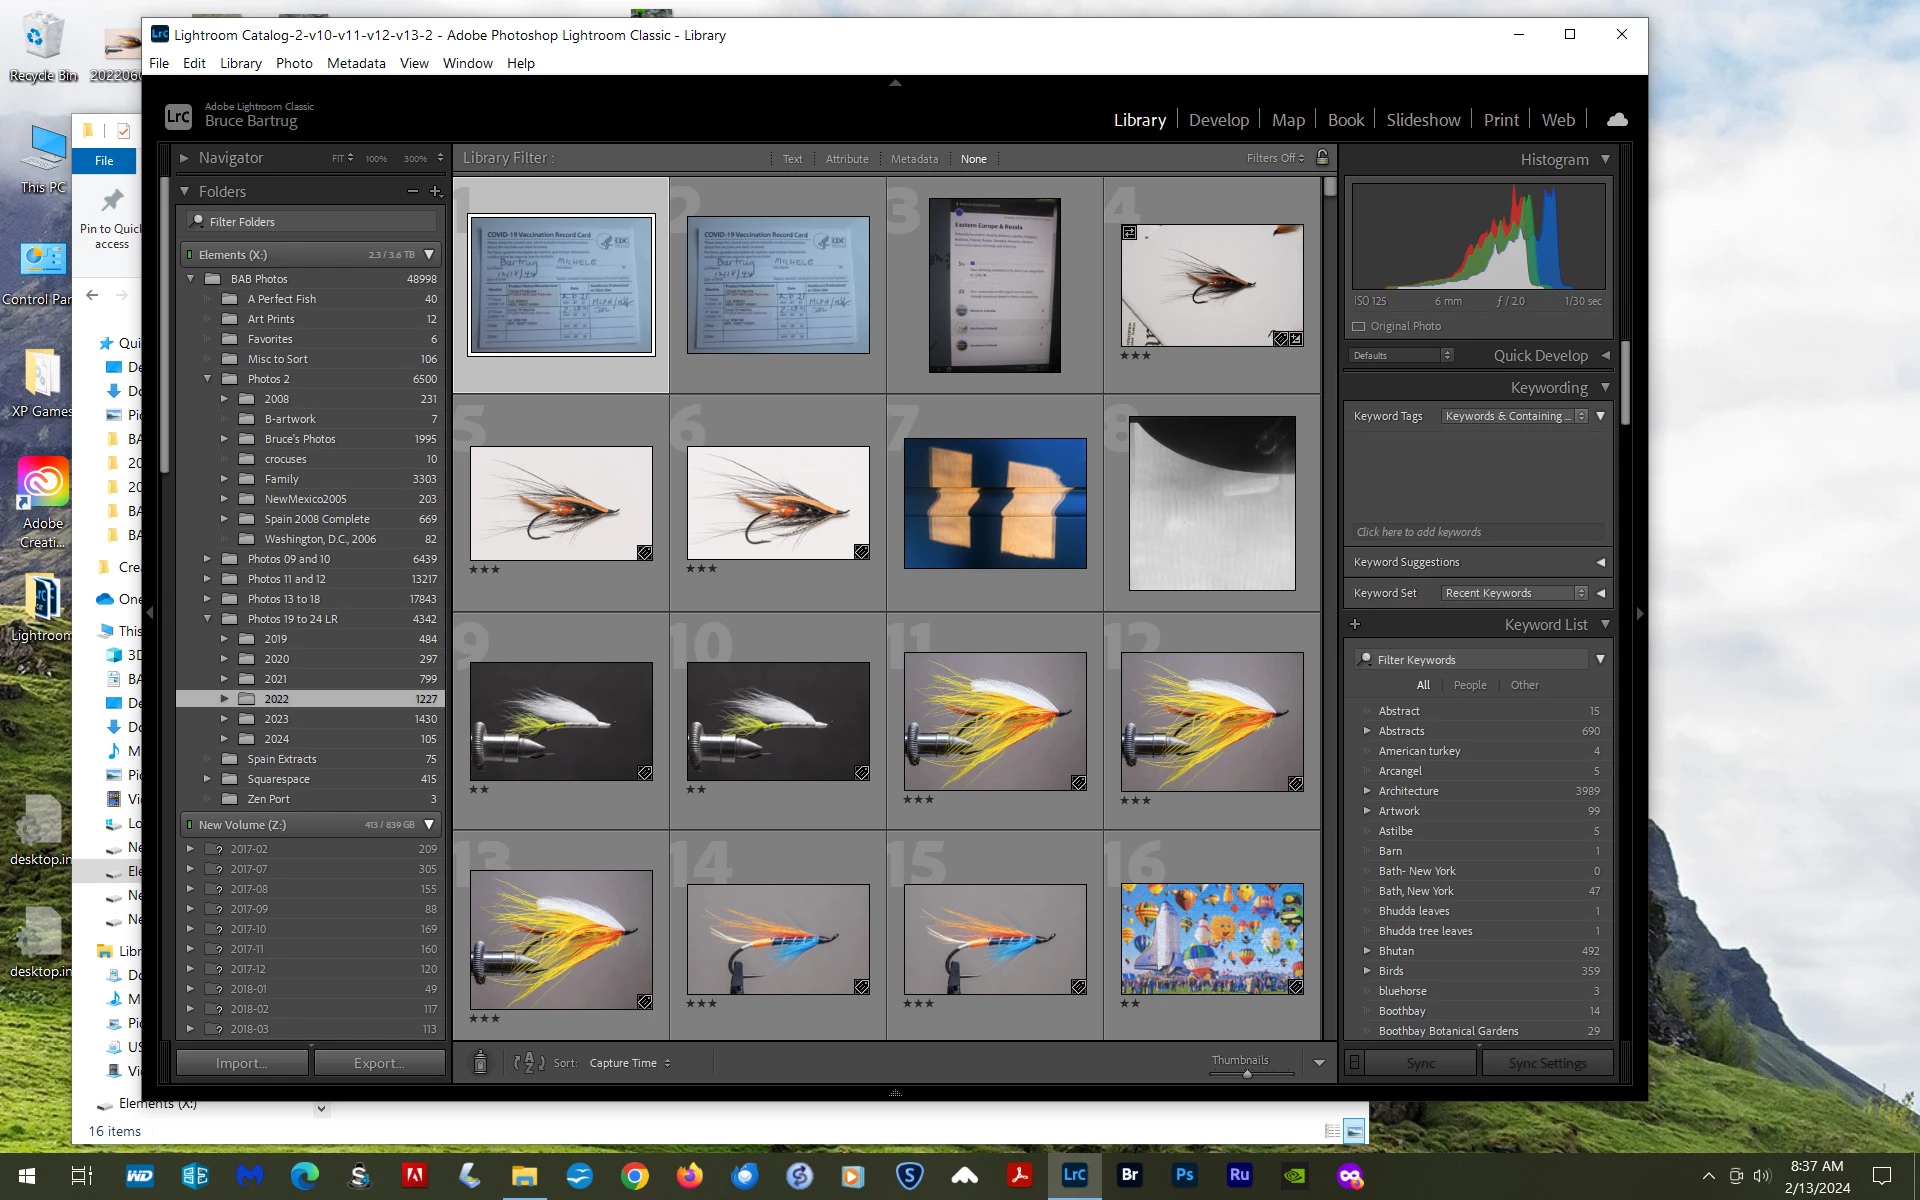Collapse the Histogram panel triangle

point(1605,159)
